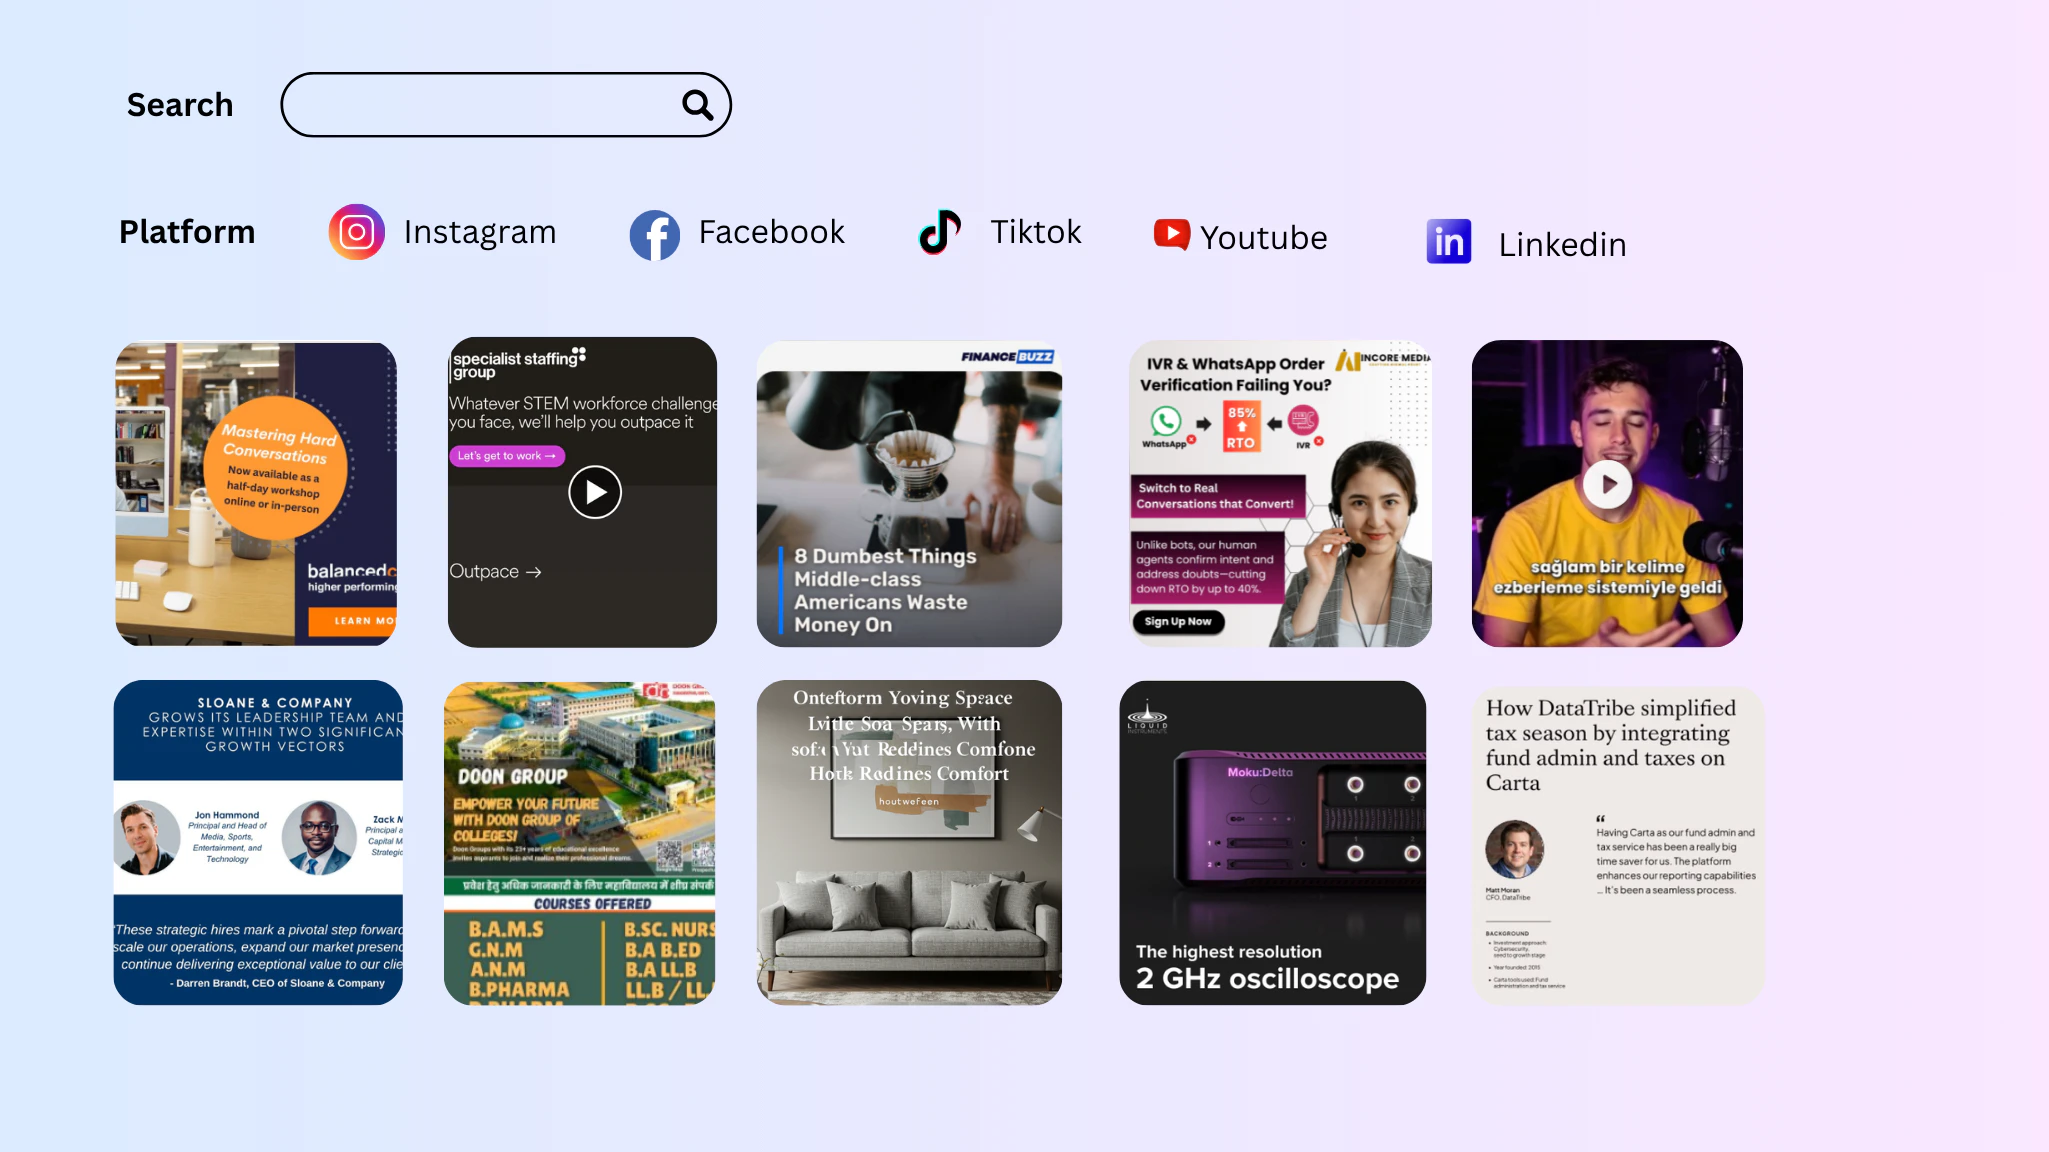The width and height of the screenshot is (2049, 1152).
Task: Open the Doon Group colleges ad
Action: click(x=580, y=844)
